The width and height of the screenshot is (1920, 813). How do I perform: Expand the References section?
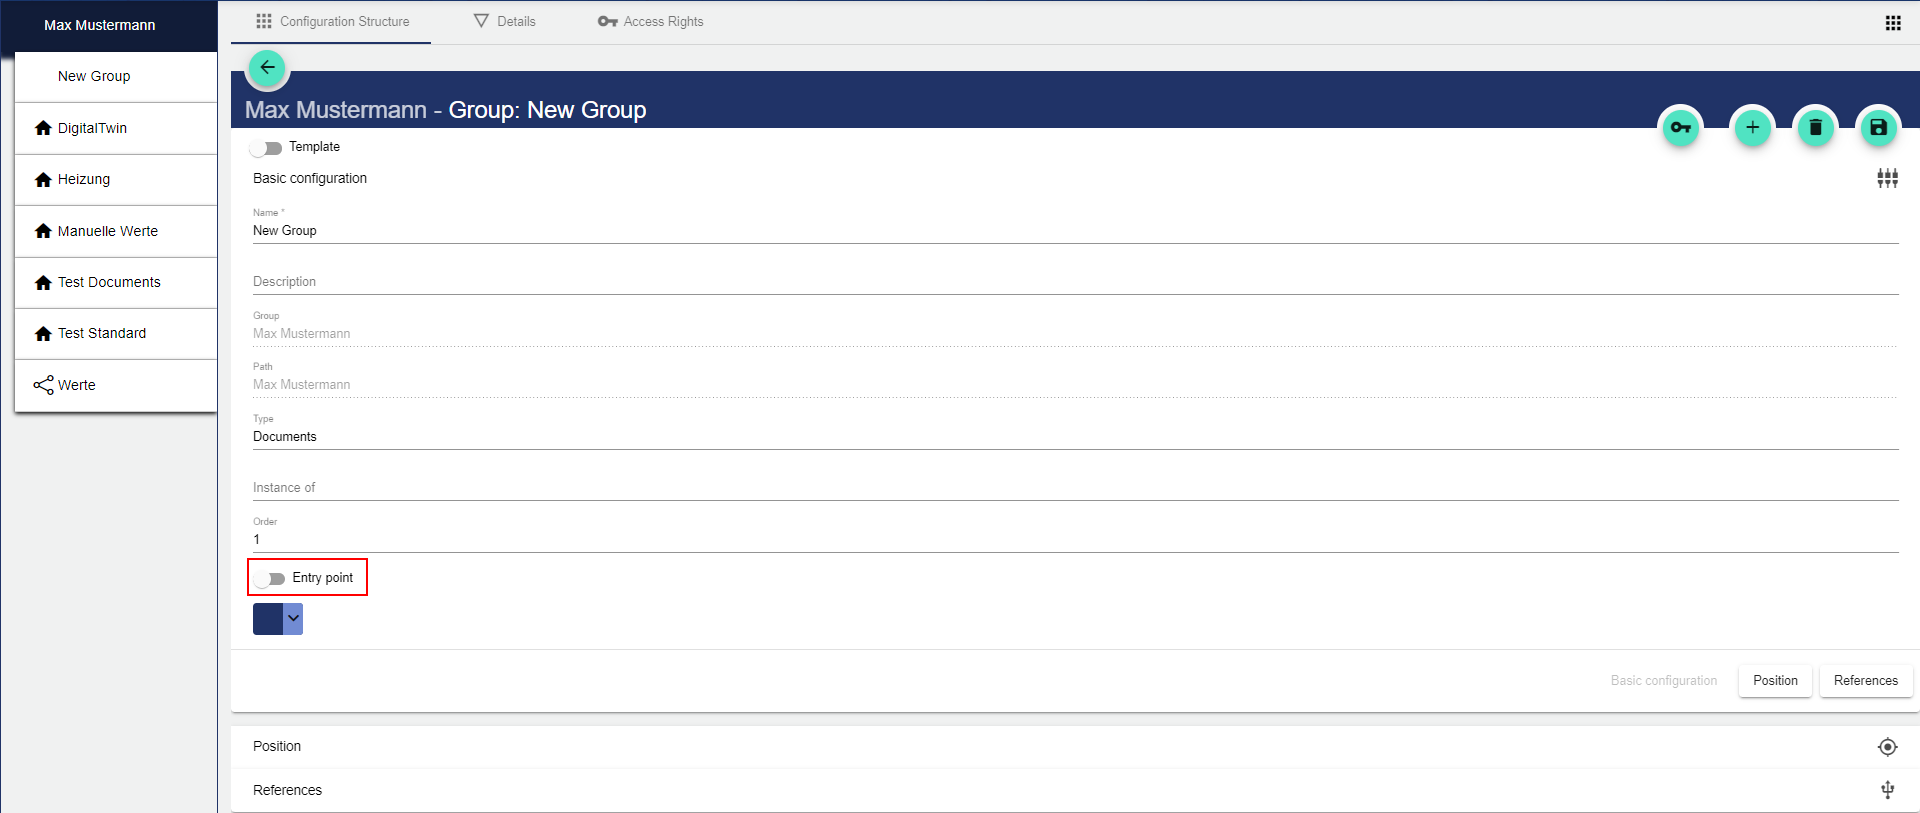point(288,790)
